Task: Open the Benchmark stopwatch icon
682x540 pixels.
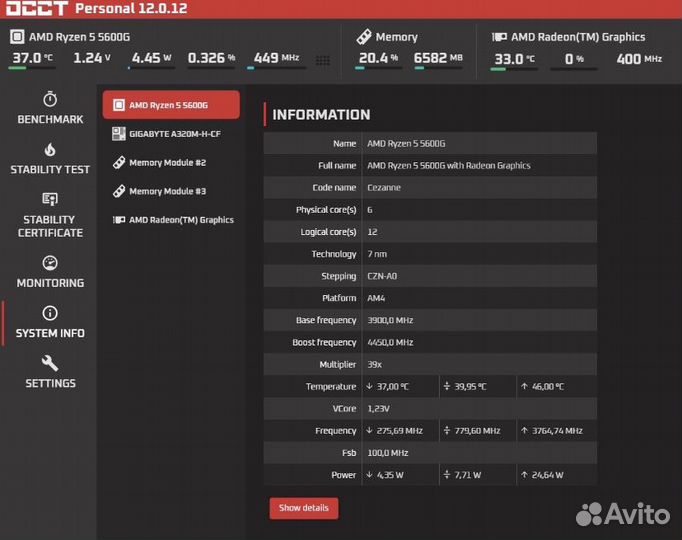Action: point(50,99)
